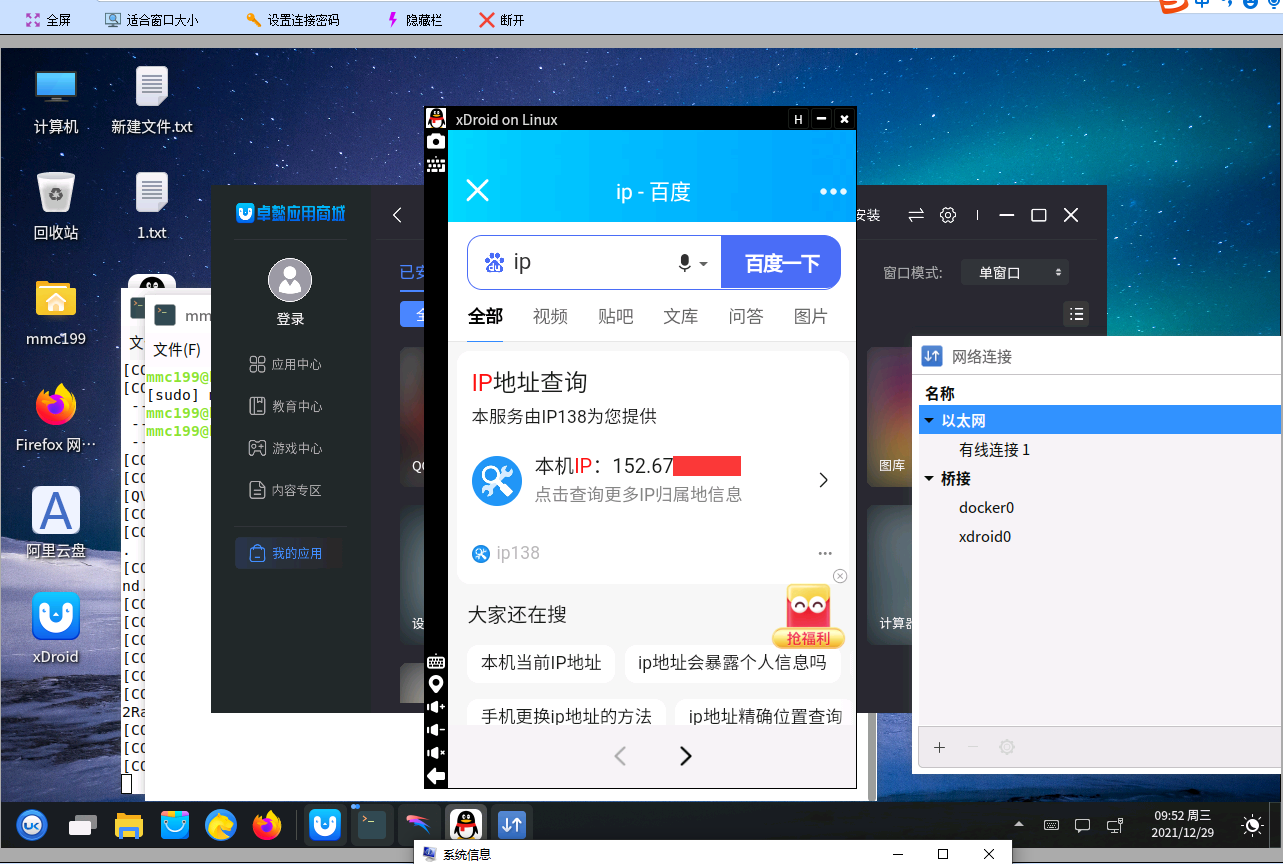1283x864 pixels.
Task: Click 隐藏栏 in remote toolbar
Action: pyautogui.click(x=414, y=20)
